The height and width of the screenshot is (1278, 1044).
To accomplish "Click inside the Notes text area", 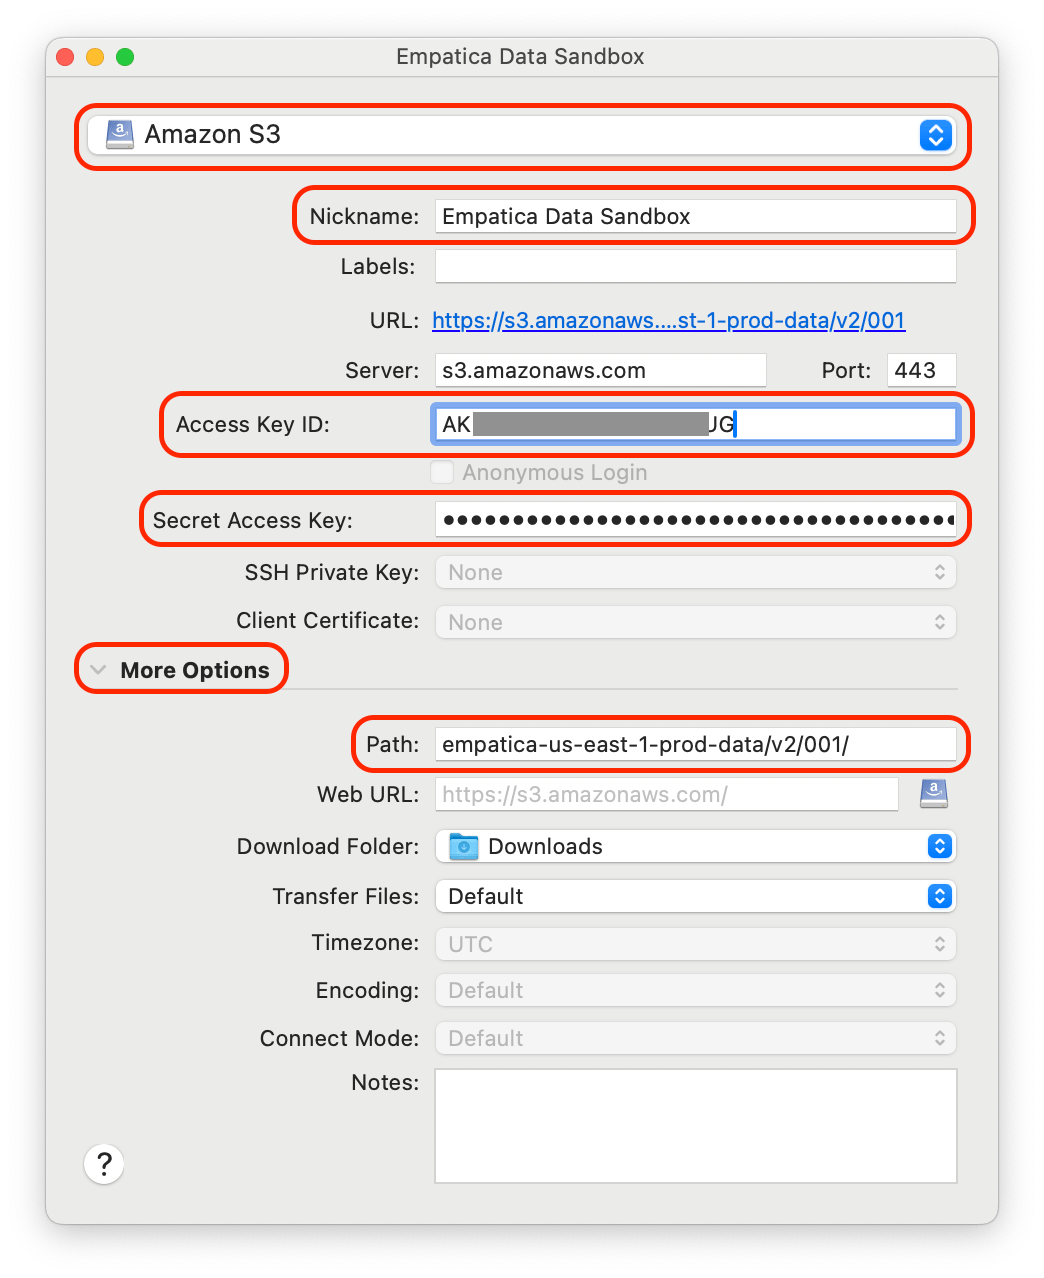I will coord(694,1125).
